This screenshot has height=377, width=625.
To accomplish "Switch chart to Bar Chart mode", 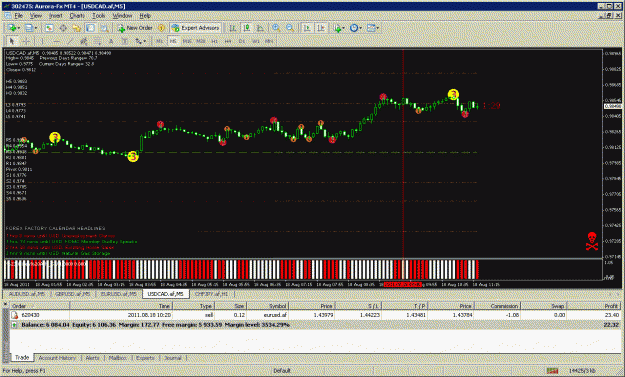I will pyautogui.click(x=232, y=28).
